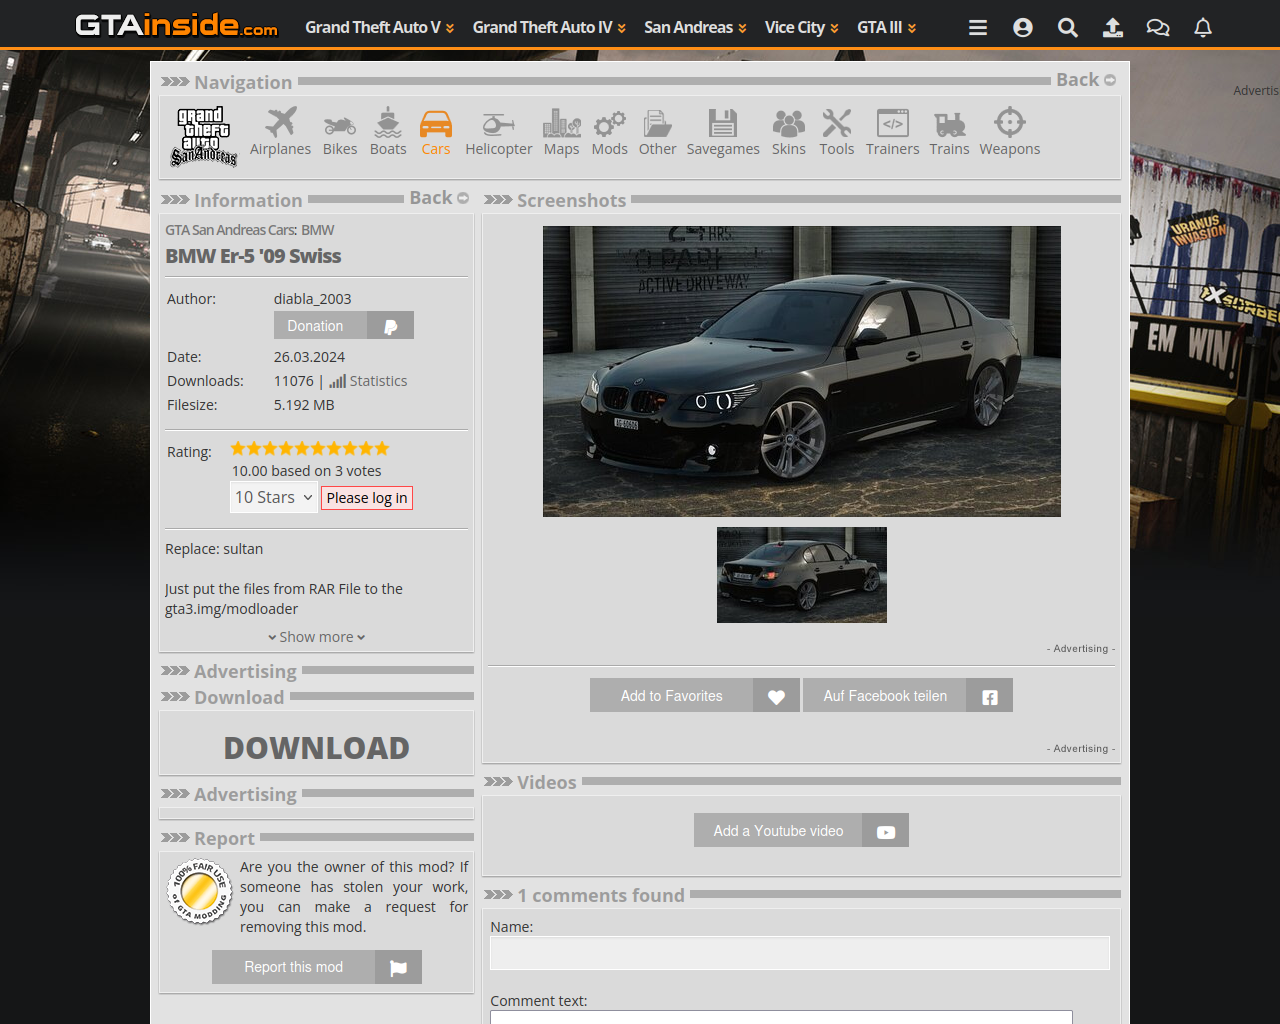Click the gold star rating display
Image resolution: width=1280 pixels, height=1024 pixels.
(310, 449)
